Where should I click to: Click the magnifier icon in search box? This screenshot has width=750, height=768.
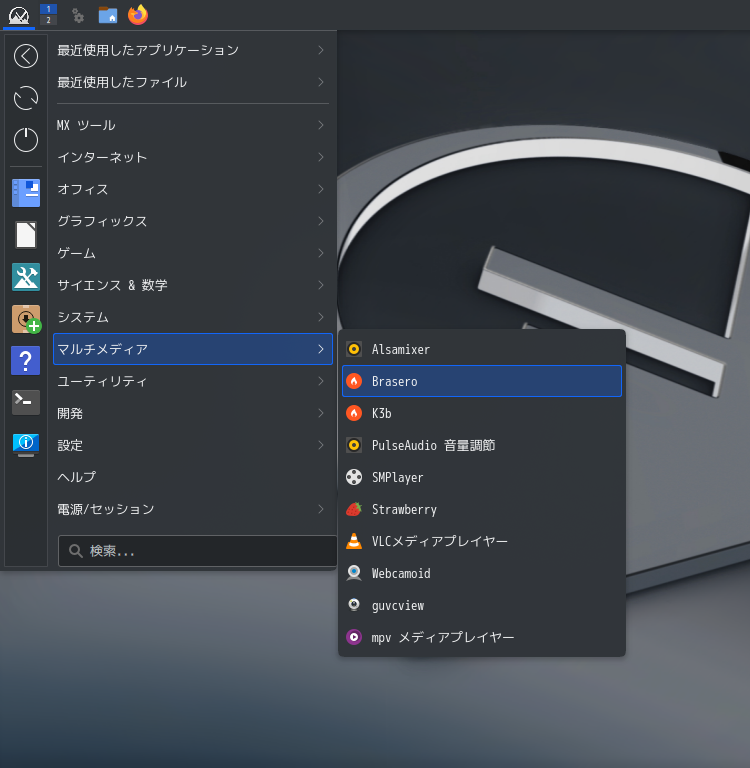[x=75, y=551]
